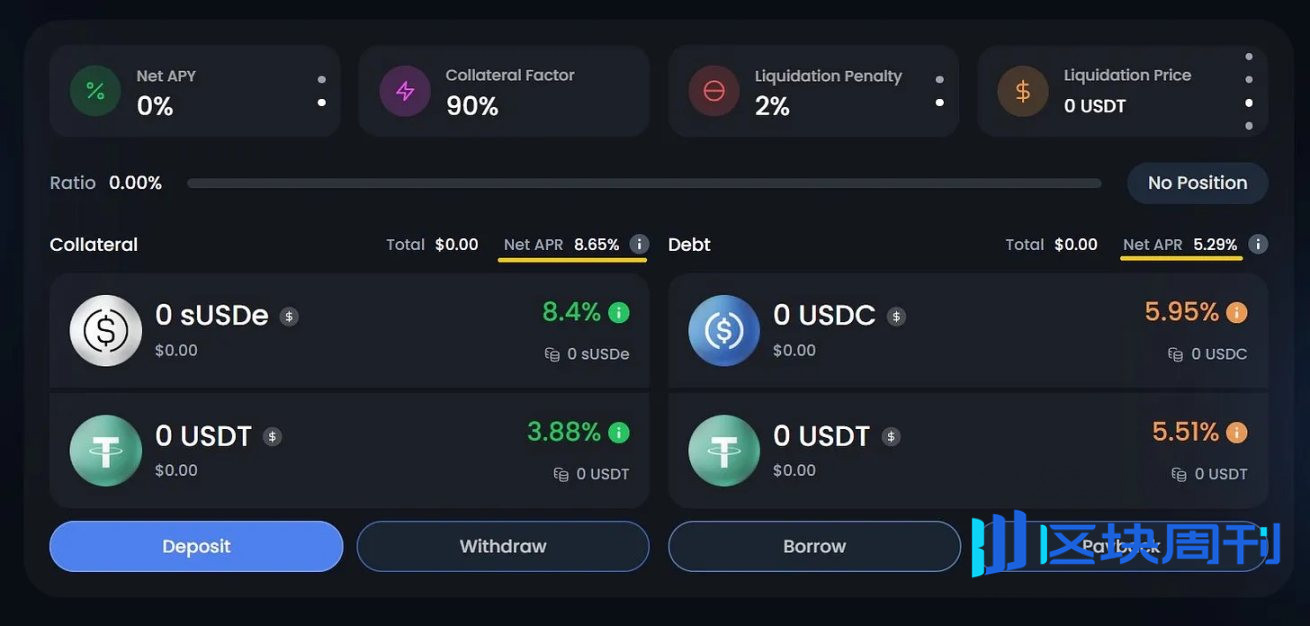Viewport: 1310px width, 626px height.
Task: Click the orange info icon next to 5.51%
Action: point(1237,433)
